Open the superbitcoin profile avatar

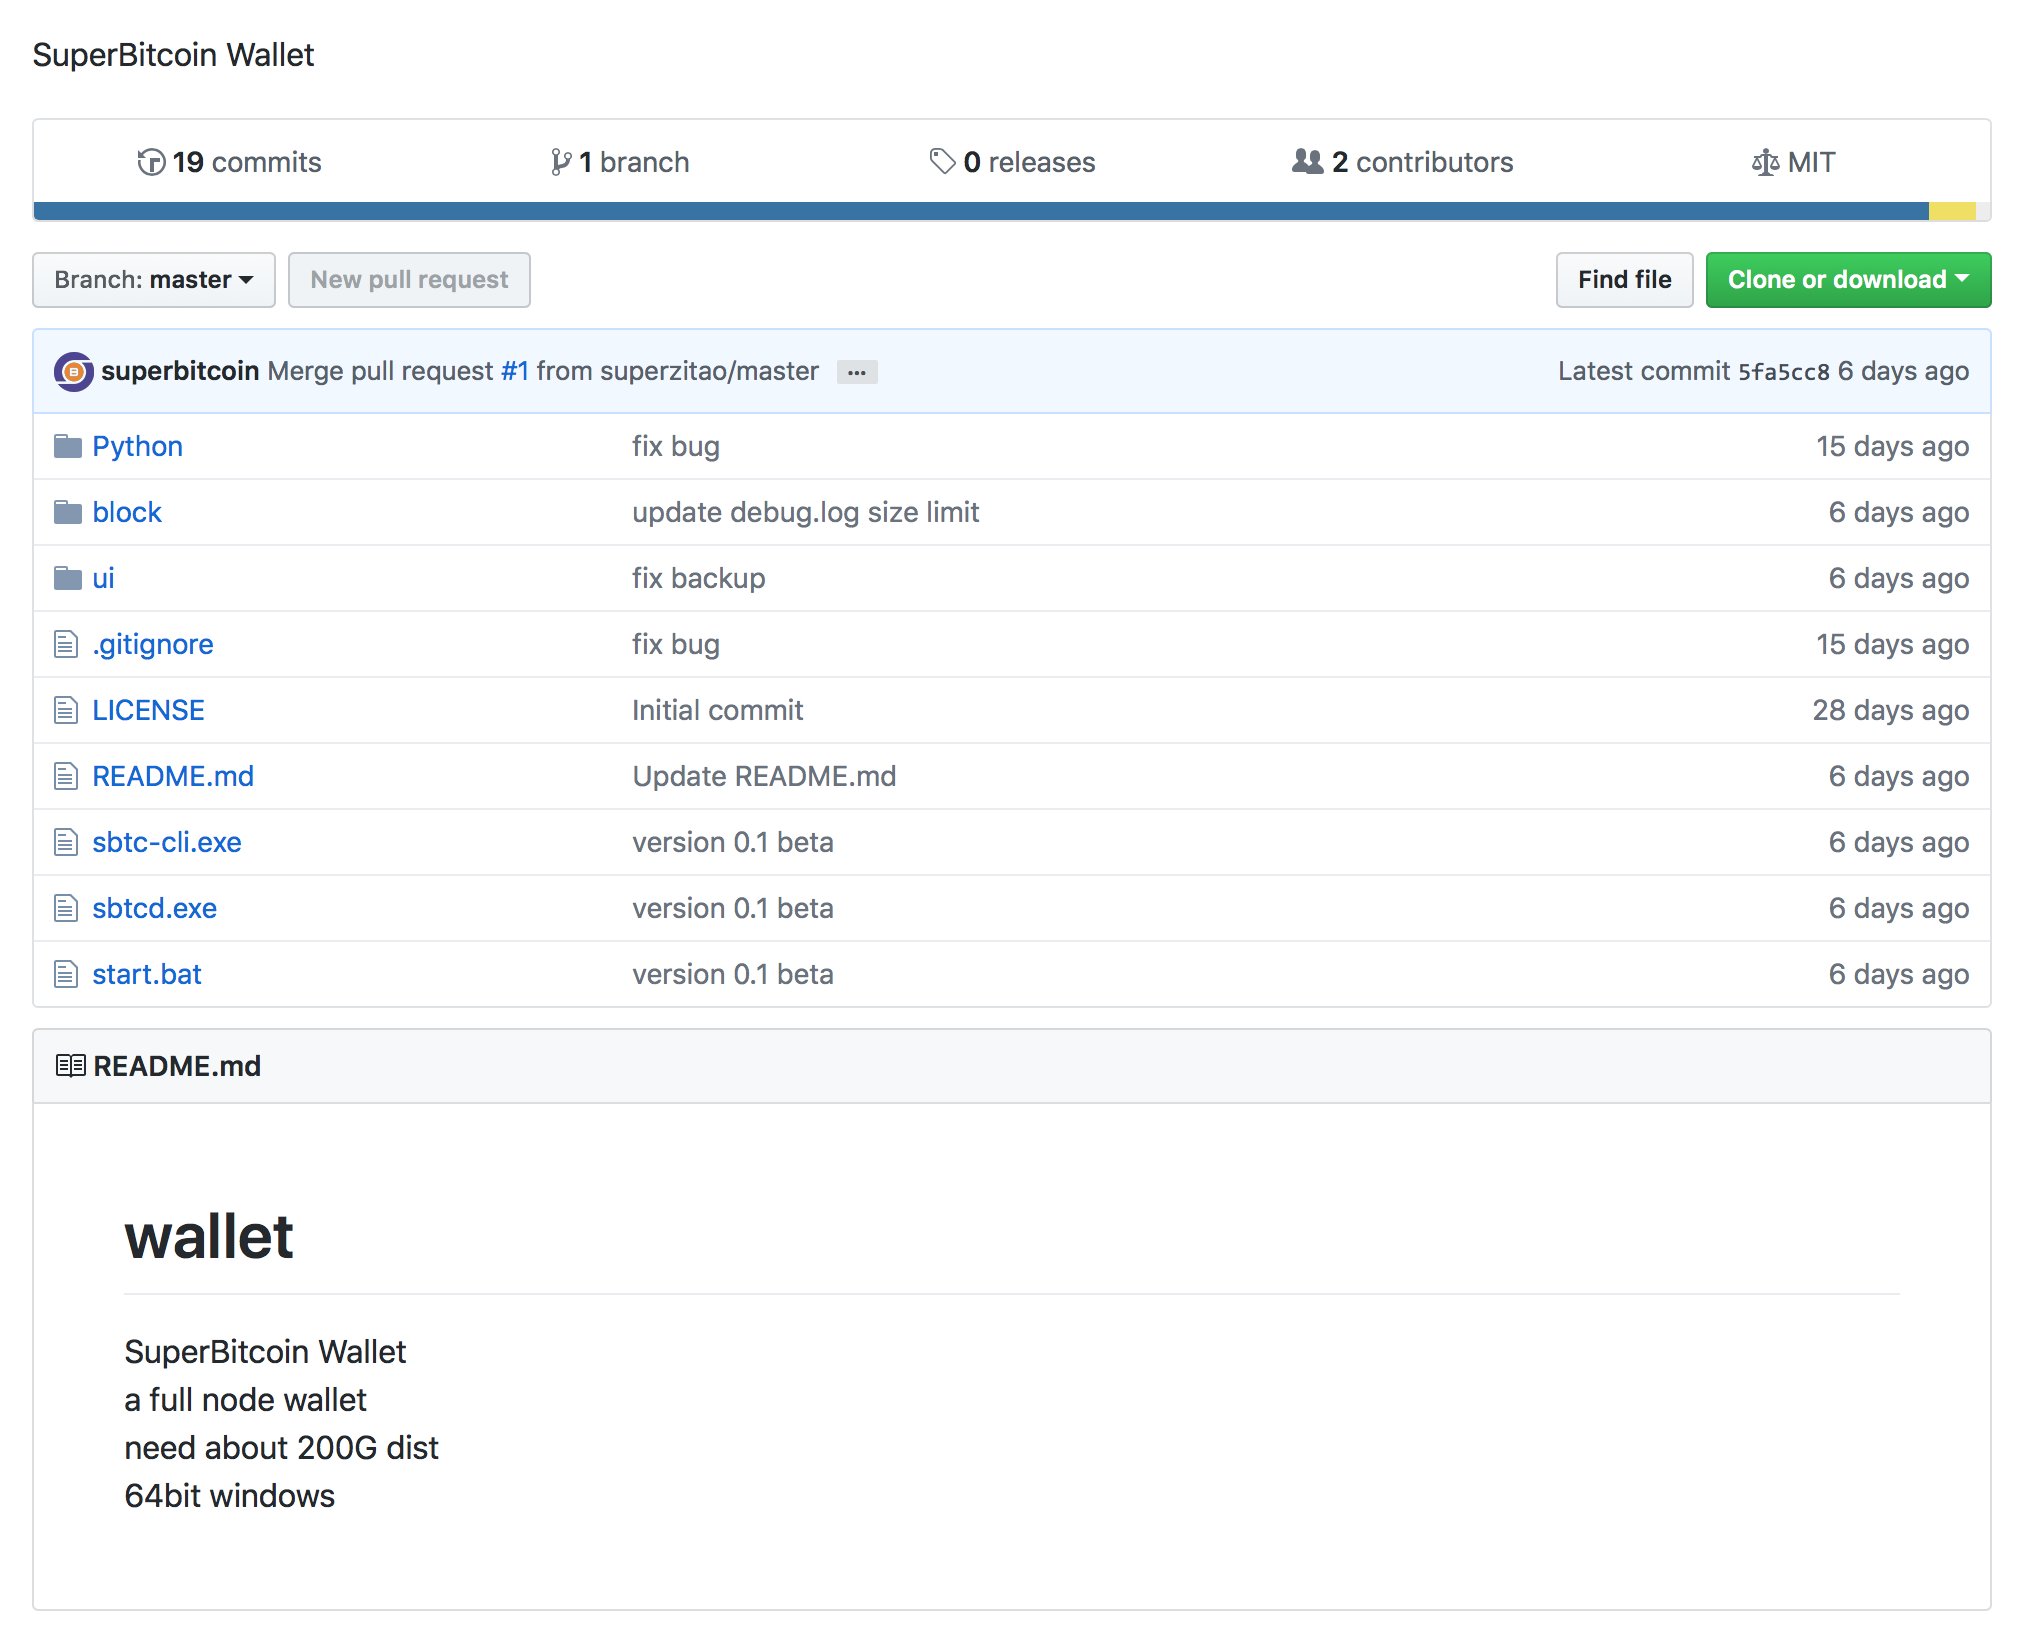[x=73, y=371]
